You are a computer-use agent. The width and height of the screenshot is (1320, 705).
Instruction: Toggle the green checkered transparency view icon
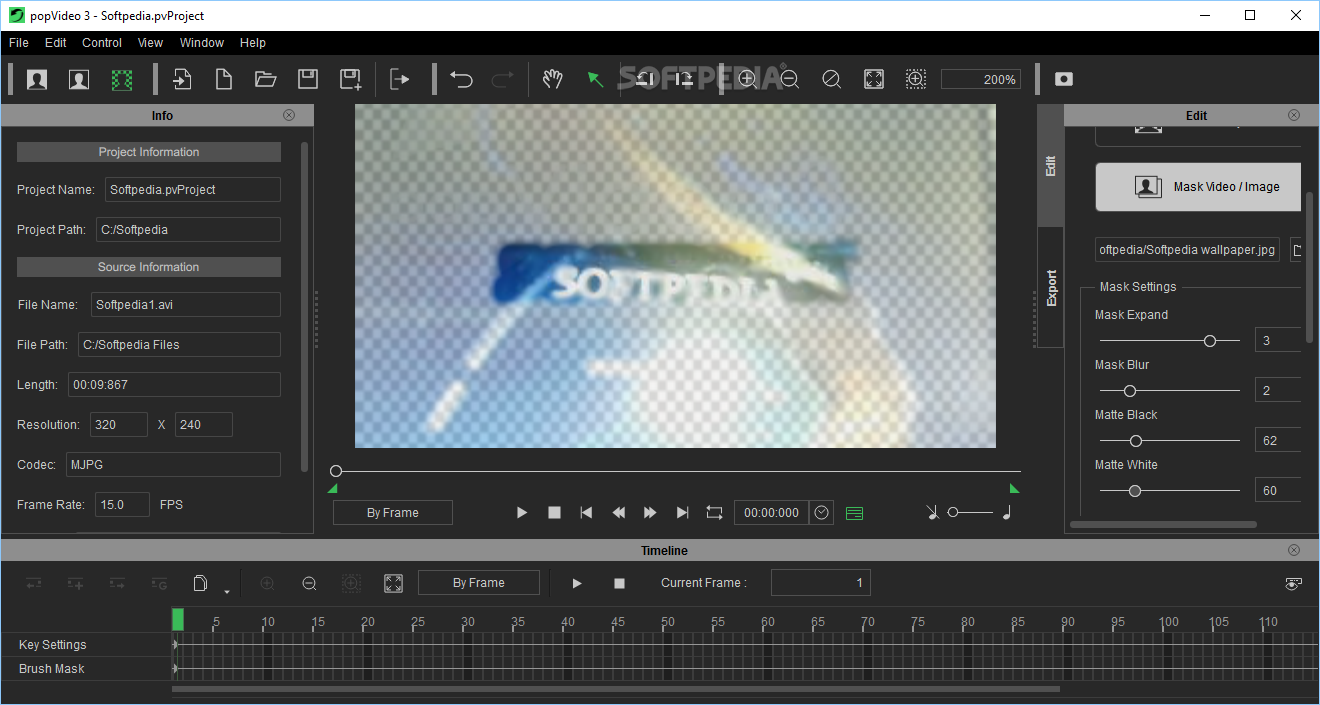(122, 79)
